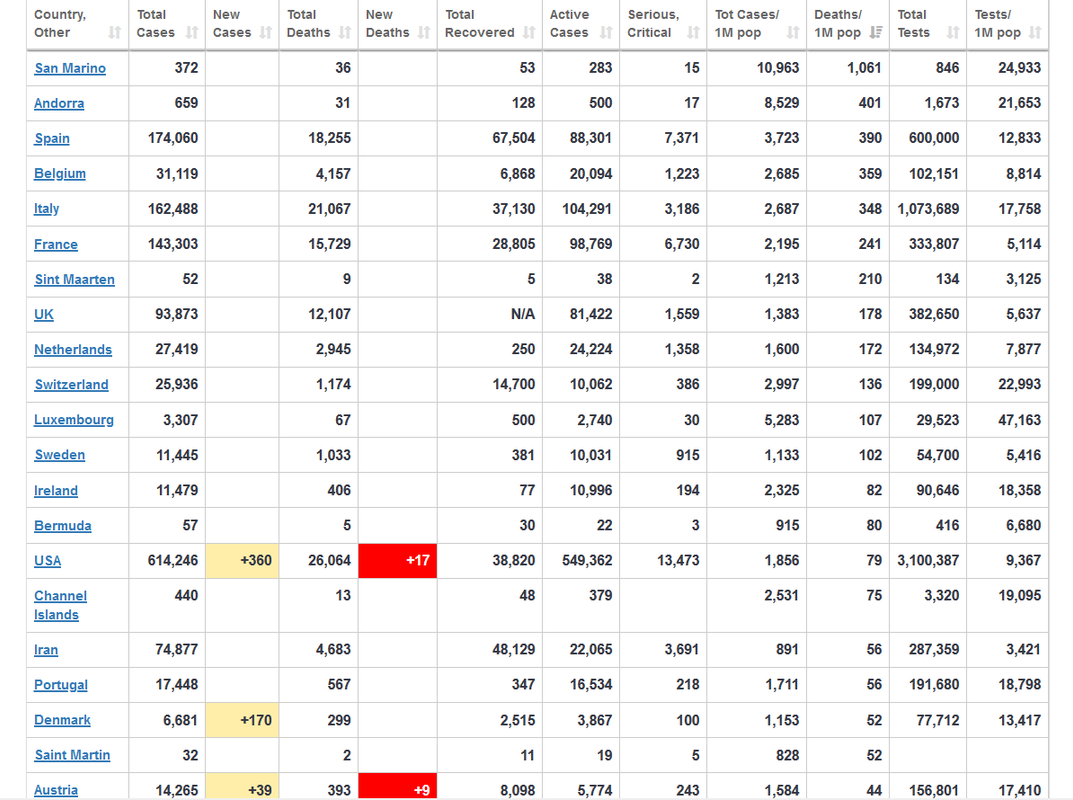
Task: Follow the Switzerland link
Action: coord(71,385)
